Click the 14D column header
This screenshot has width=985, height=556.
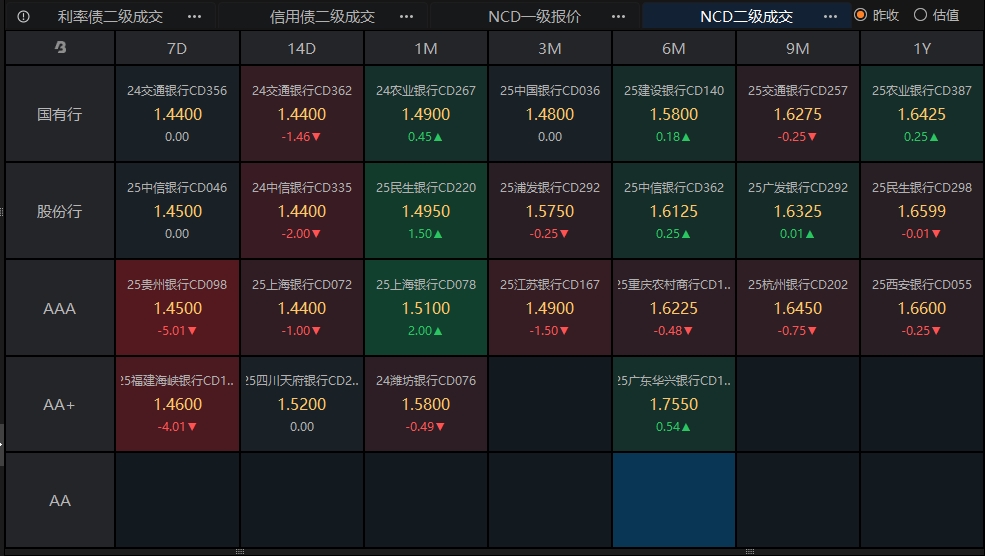[302, 48]
